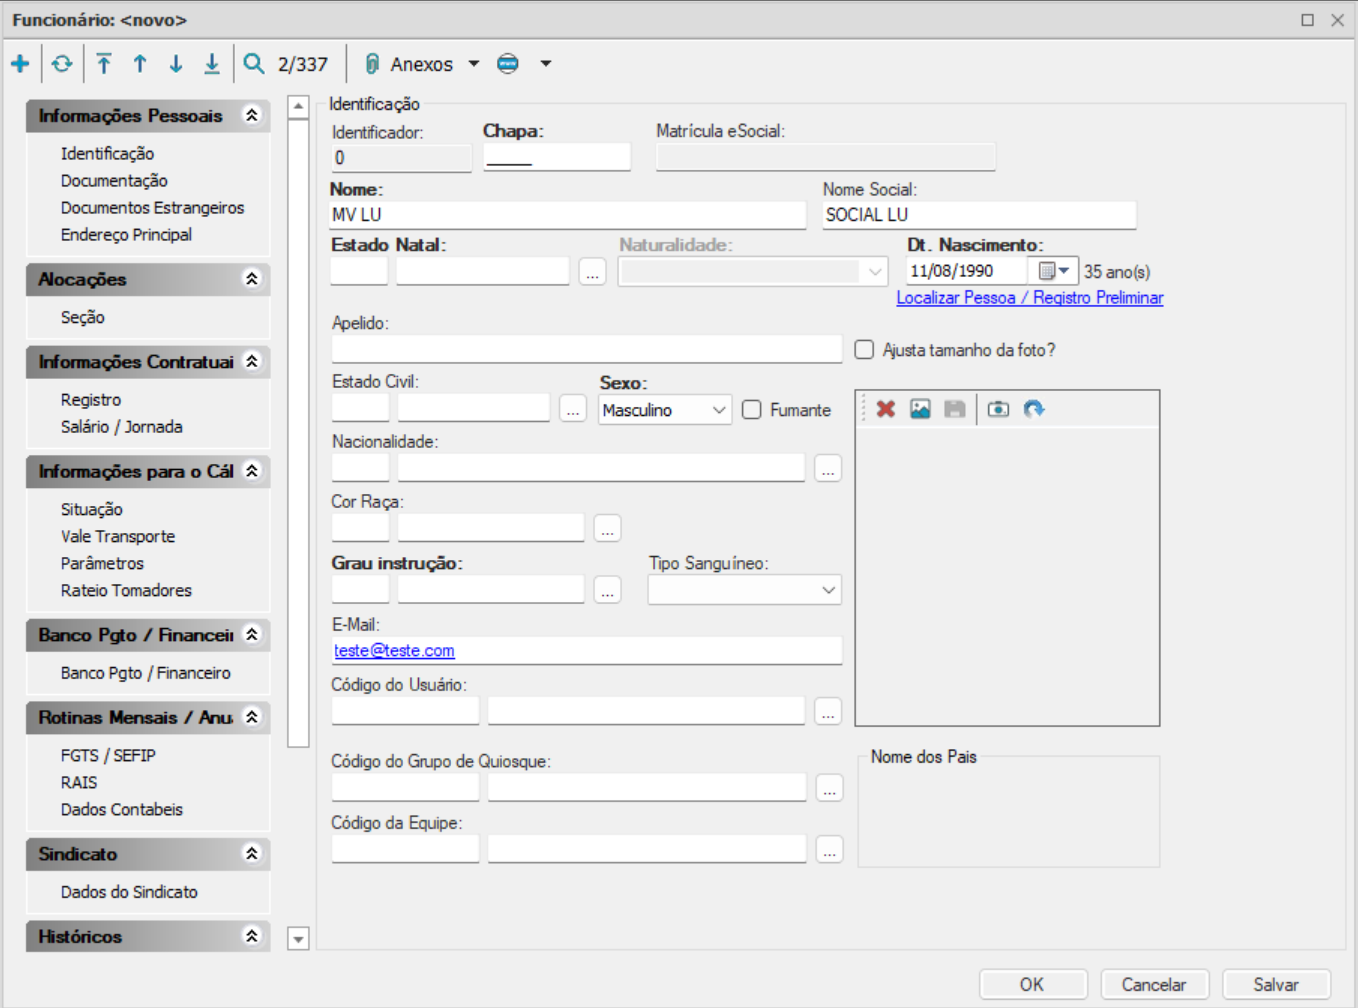Click Localizar Pessoa / Registro Preliminar link
1358x1008 pixels.
pos(1030,297)
